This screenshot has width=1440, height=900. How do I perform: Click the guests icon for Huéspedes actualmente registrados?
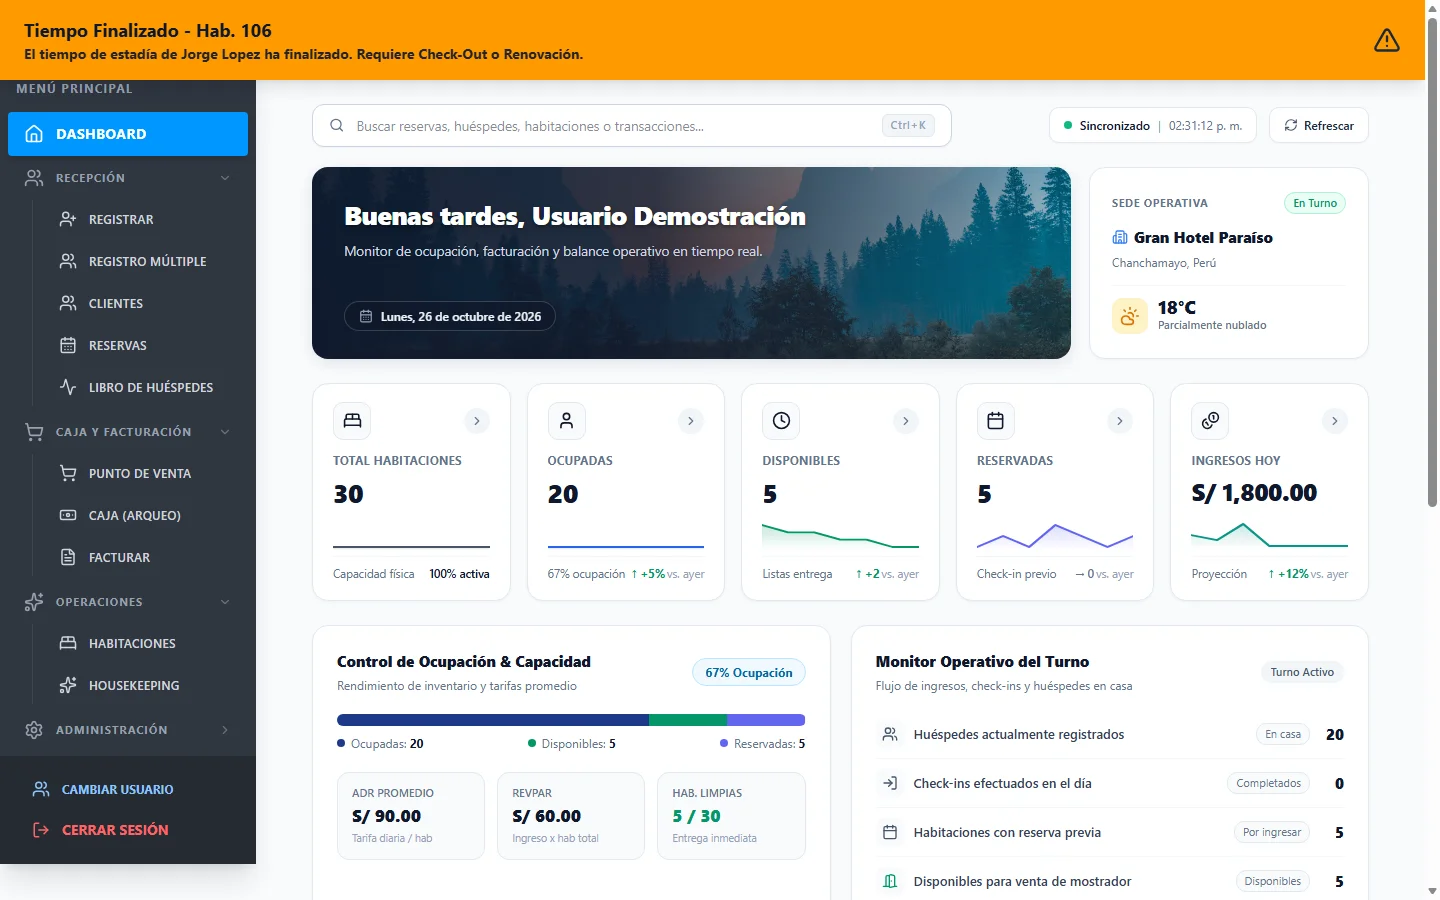tap(889, 734)
